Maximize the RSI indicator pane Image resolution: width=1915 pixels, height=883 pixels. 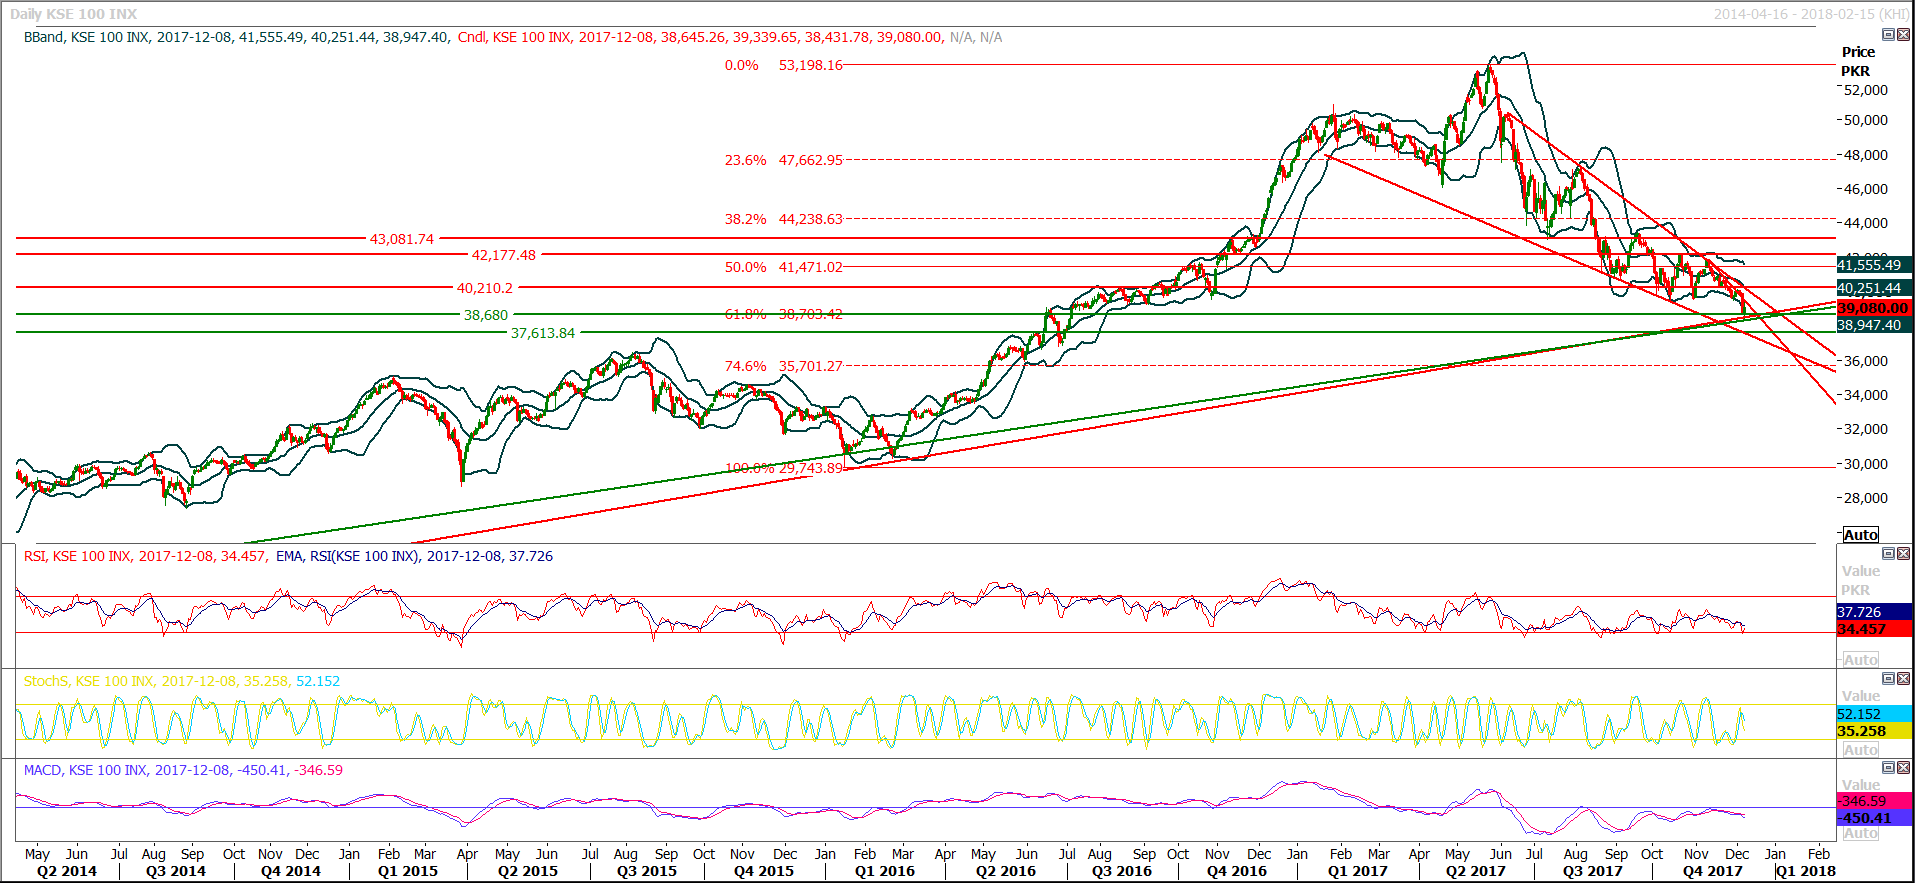[1888, 553]
